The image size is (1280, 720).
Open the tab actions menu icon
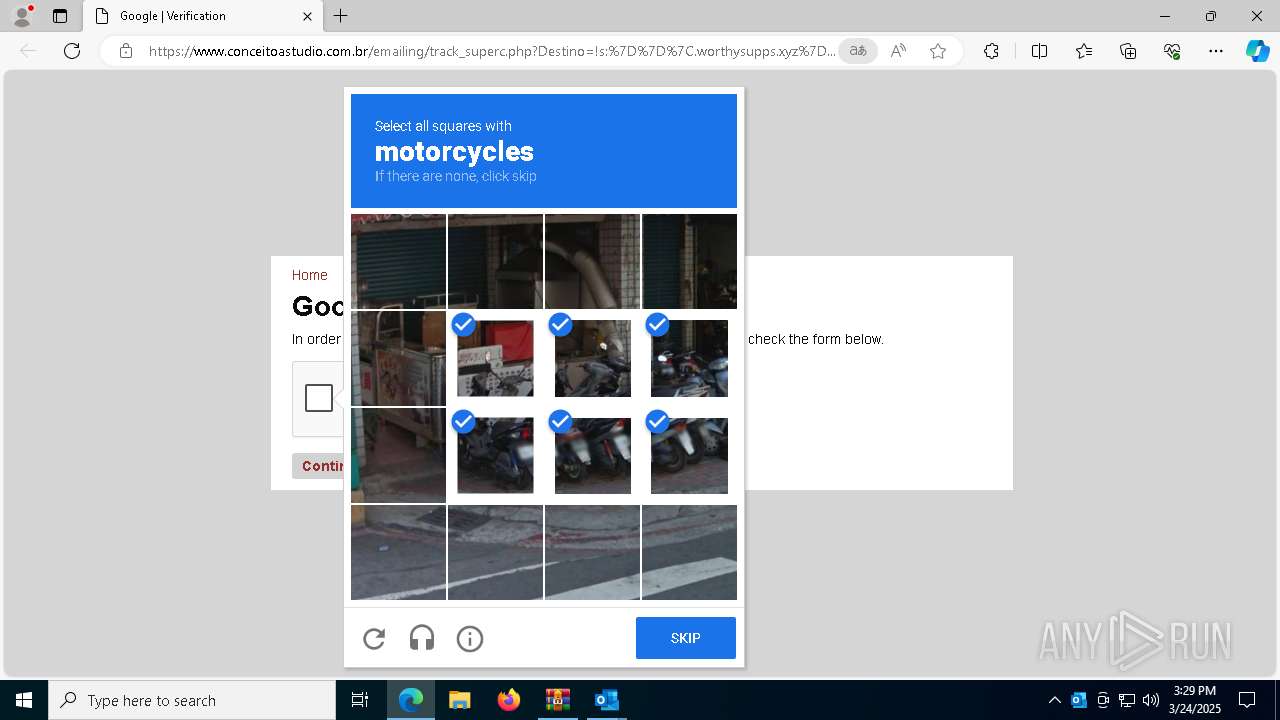[60, 16]
